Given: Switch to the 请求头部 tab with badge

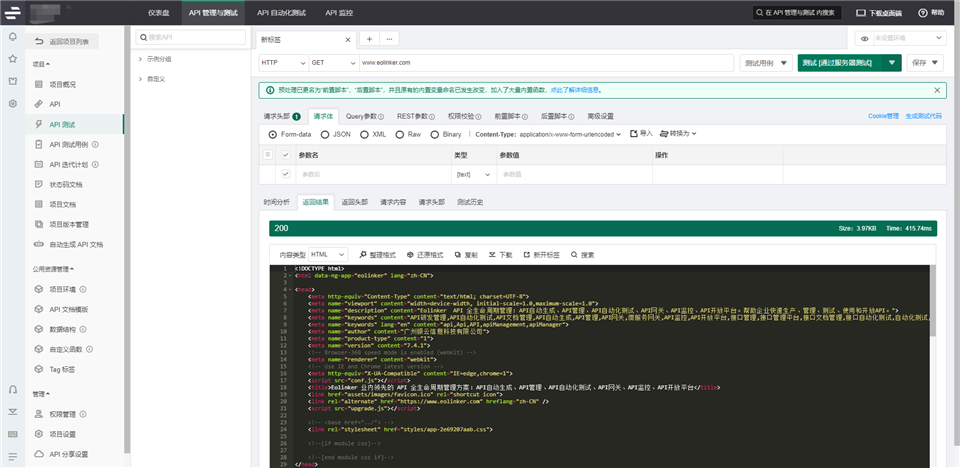Looking at the screenshot, I should click(x=282, y=116).
